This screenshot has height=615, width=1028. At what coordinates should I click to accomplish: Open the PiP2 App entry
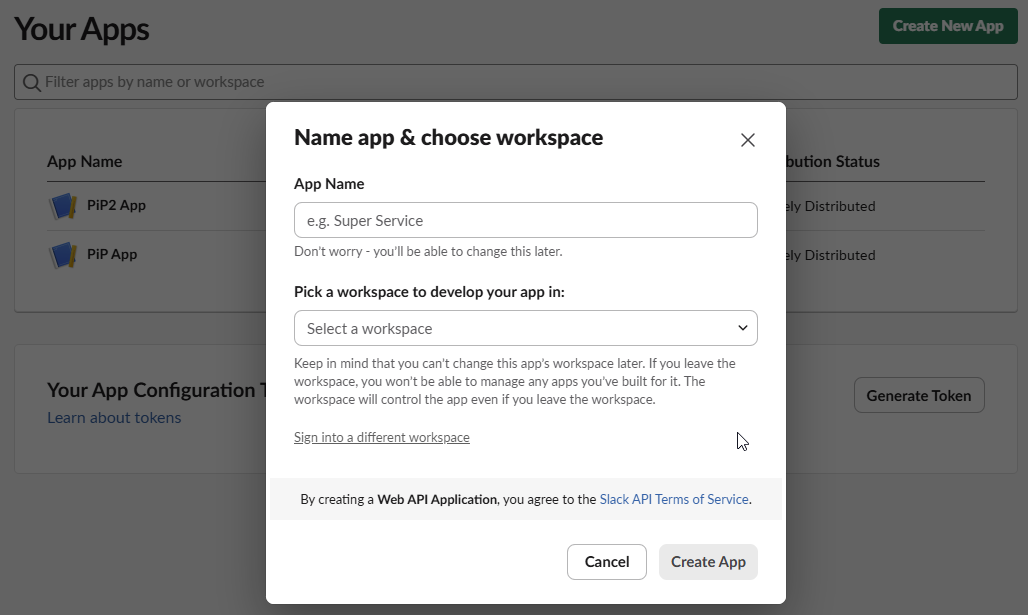[x=116, y=205]
